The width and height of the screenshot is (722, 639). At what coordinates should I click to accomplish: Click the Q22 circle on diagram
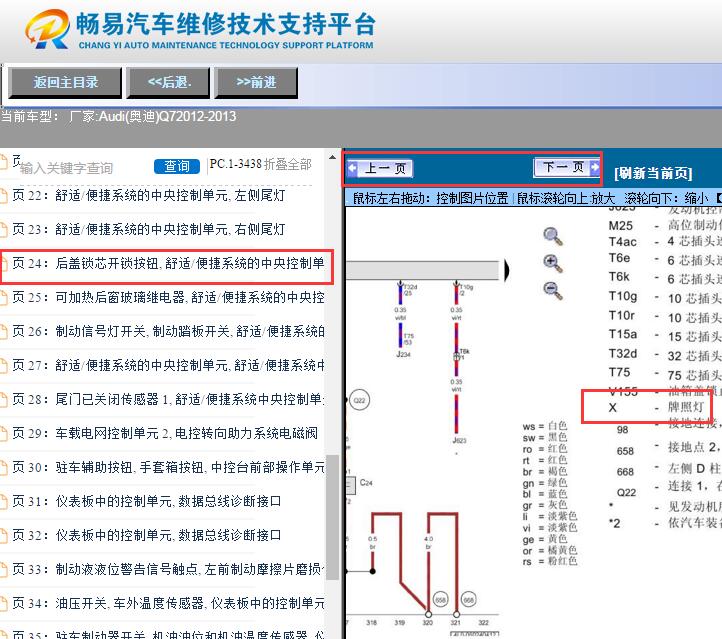tap(359, 400)
